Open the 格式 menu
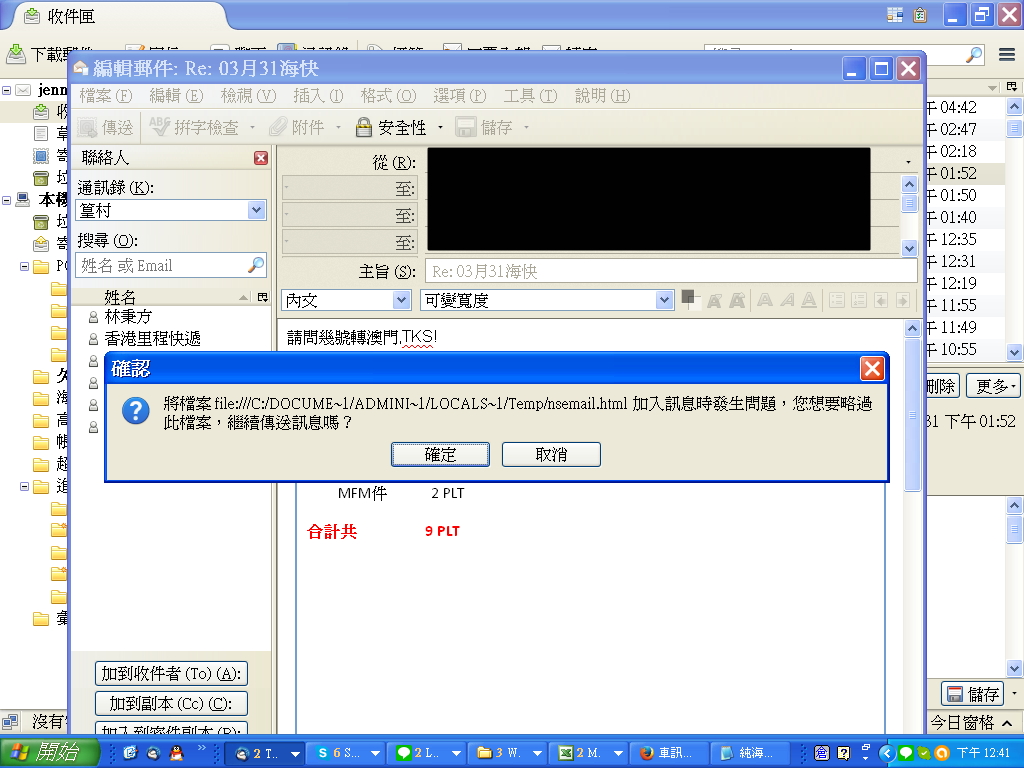This screenshot has height=768, width=1024. point(388,96)
